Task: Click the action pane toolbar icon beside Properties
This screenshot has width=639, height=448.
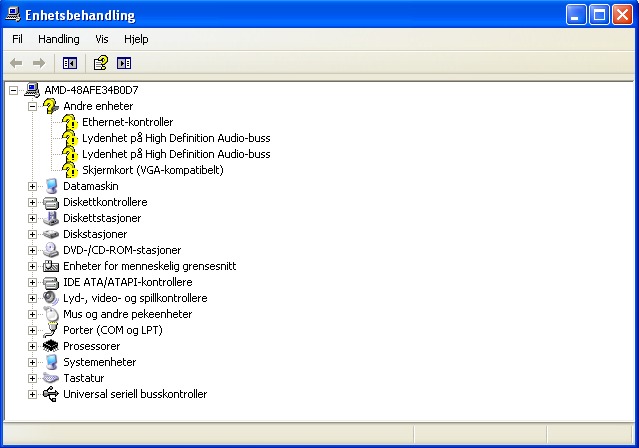Action: (124, 63)
